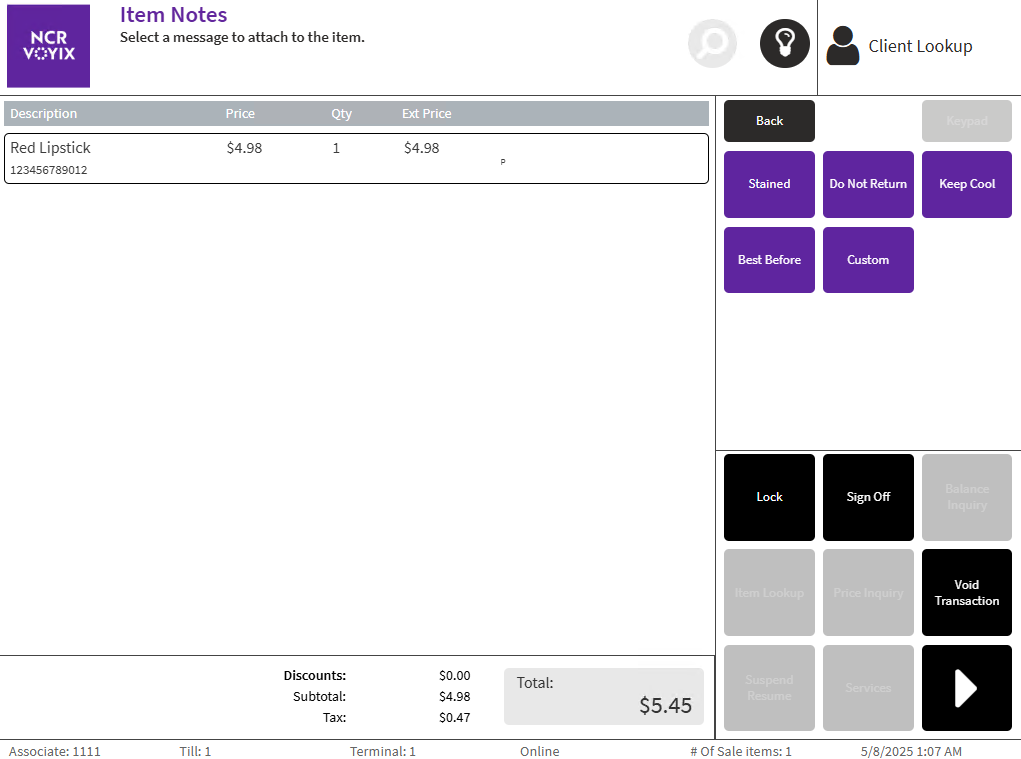This screenshot has height=759, width=1021.
Task: Click the NCR Voyix logo
Action: coord(48,46)
